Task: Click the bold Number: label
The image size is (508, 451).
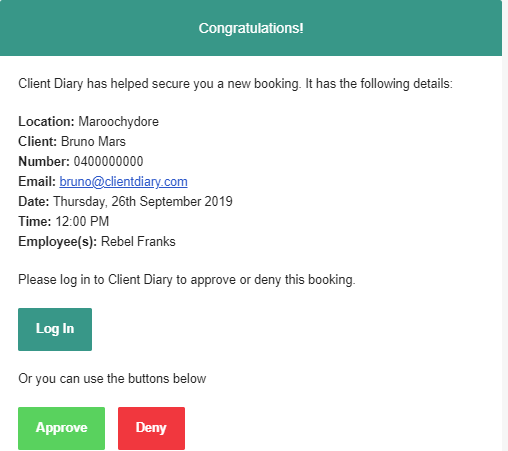Action: 44,162
